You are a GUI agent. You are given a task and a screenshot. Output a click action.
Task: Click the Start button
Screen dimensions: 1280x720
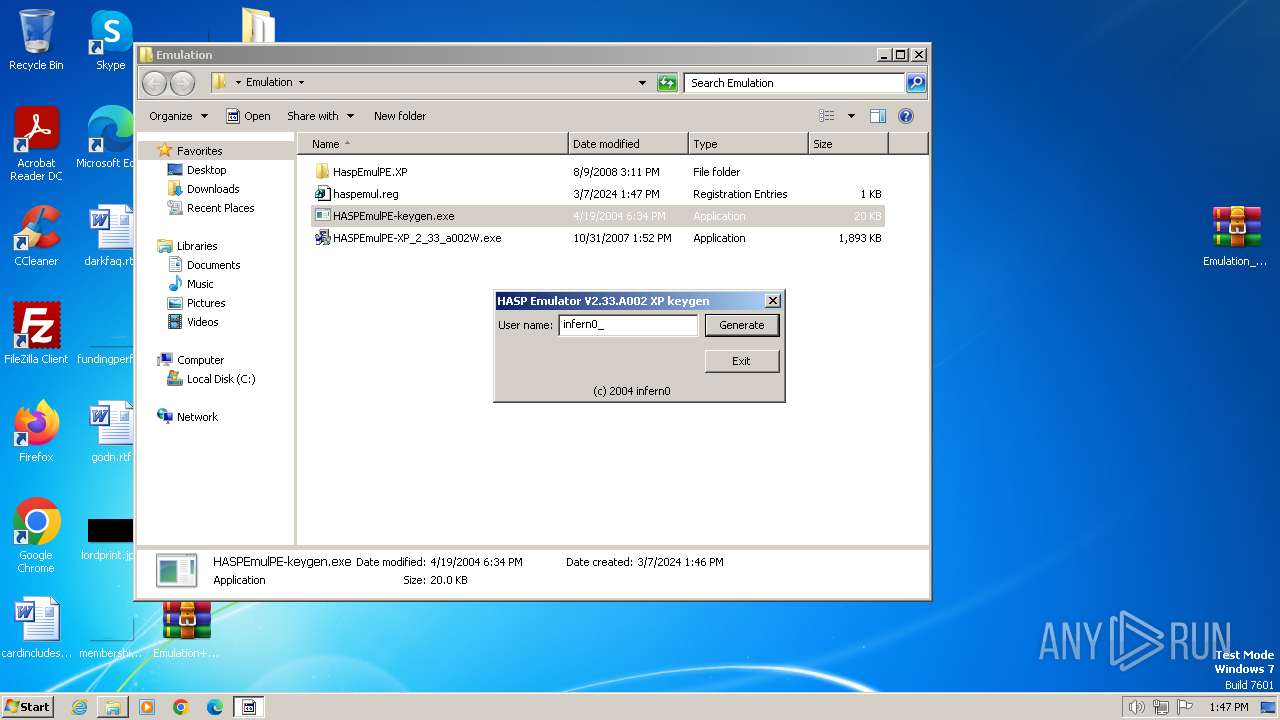pos(28,707)
